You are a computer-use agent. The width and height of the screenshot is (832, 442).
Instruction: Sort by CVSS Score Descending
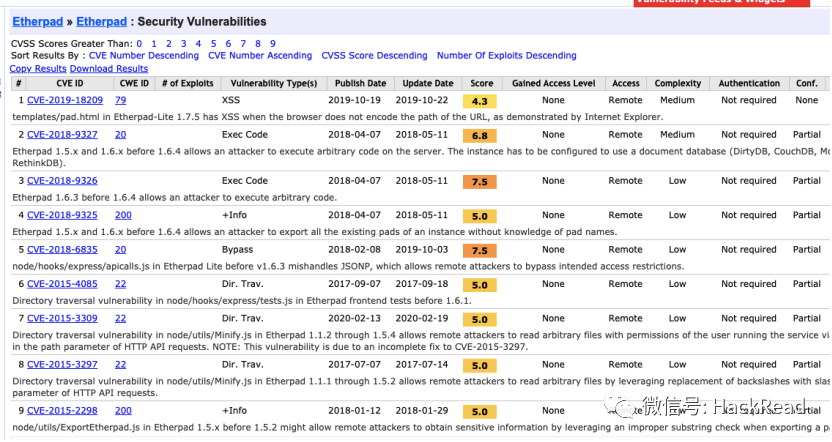pyautogui.click(x=374, y=55)
